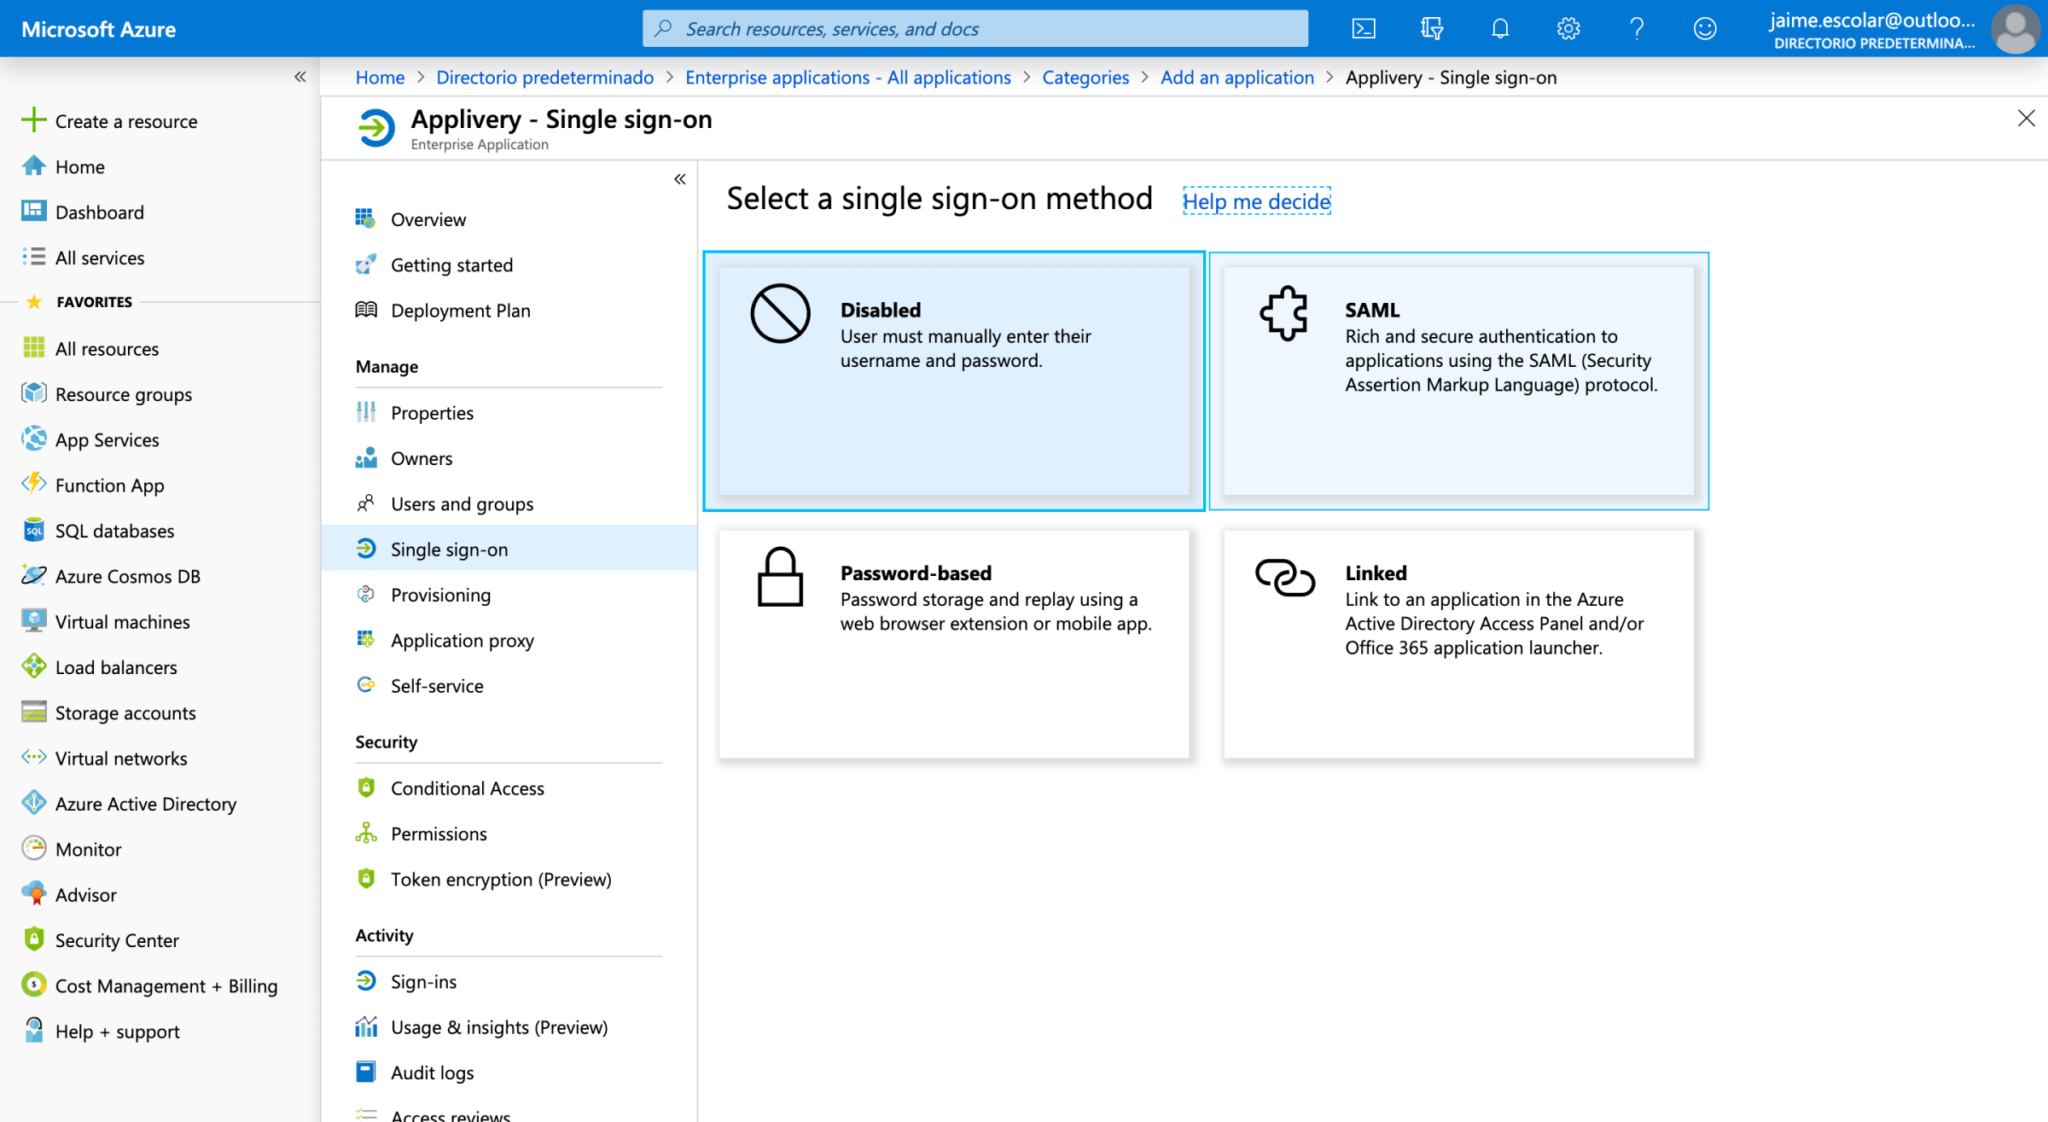Click the help question mark icon
The height and width of the screenshot is (1122, 2048).
tap(1636, 29)
